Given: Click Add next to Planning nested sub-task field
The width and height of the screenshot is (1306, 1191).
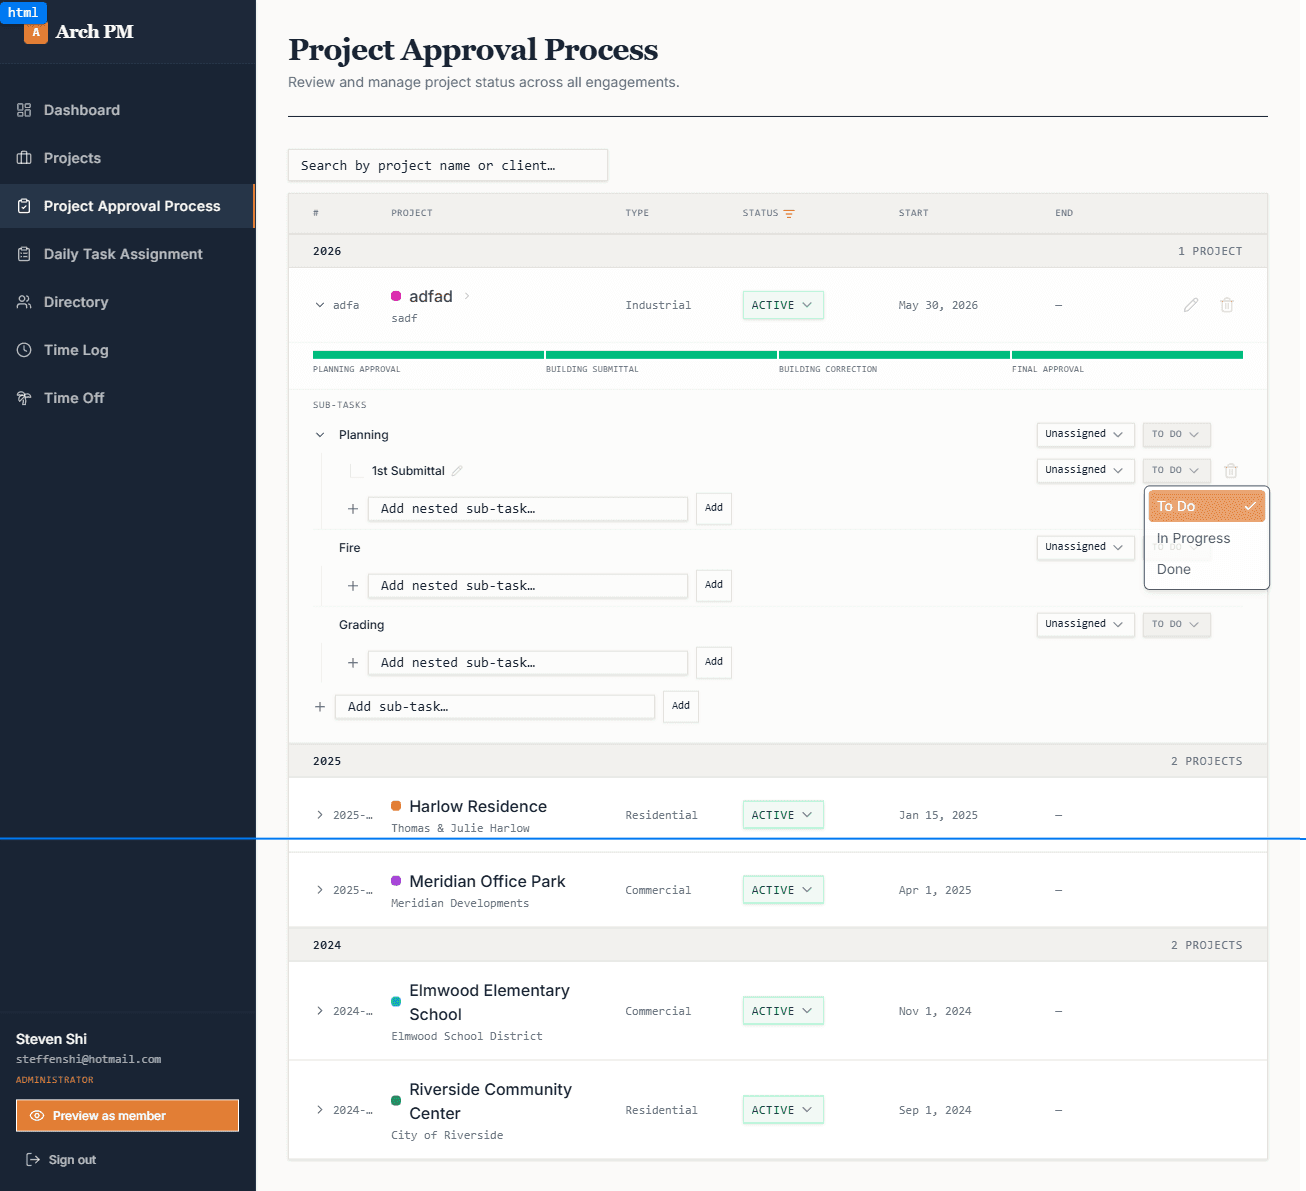Looking at the screenshot, I should point(714,508).
